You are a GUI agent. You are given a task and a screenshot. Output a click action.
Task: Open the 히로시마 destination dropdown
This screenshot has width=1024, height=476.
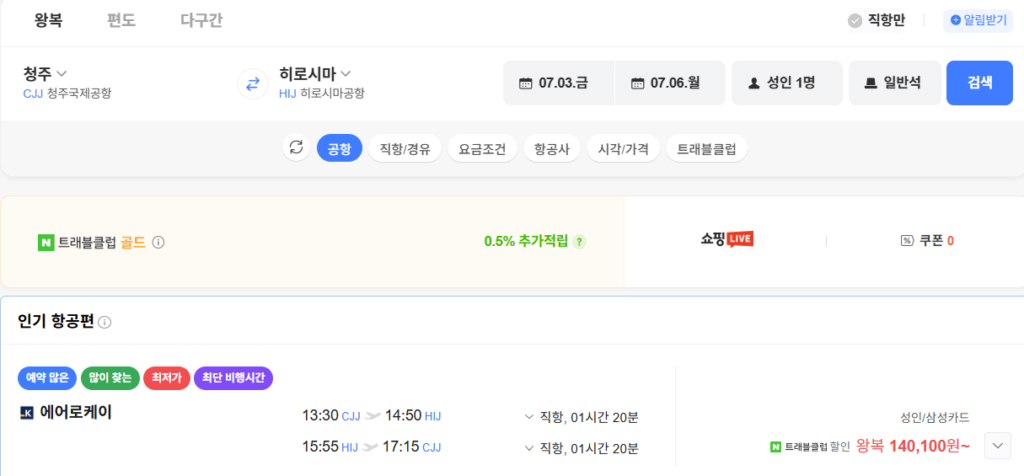315,73
